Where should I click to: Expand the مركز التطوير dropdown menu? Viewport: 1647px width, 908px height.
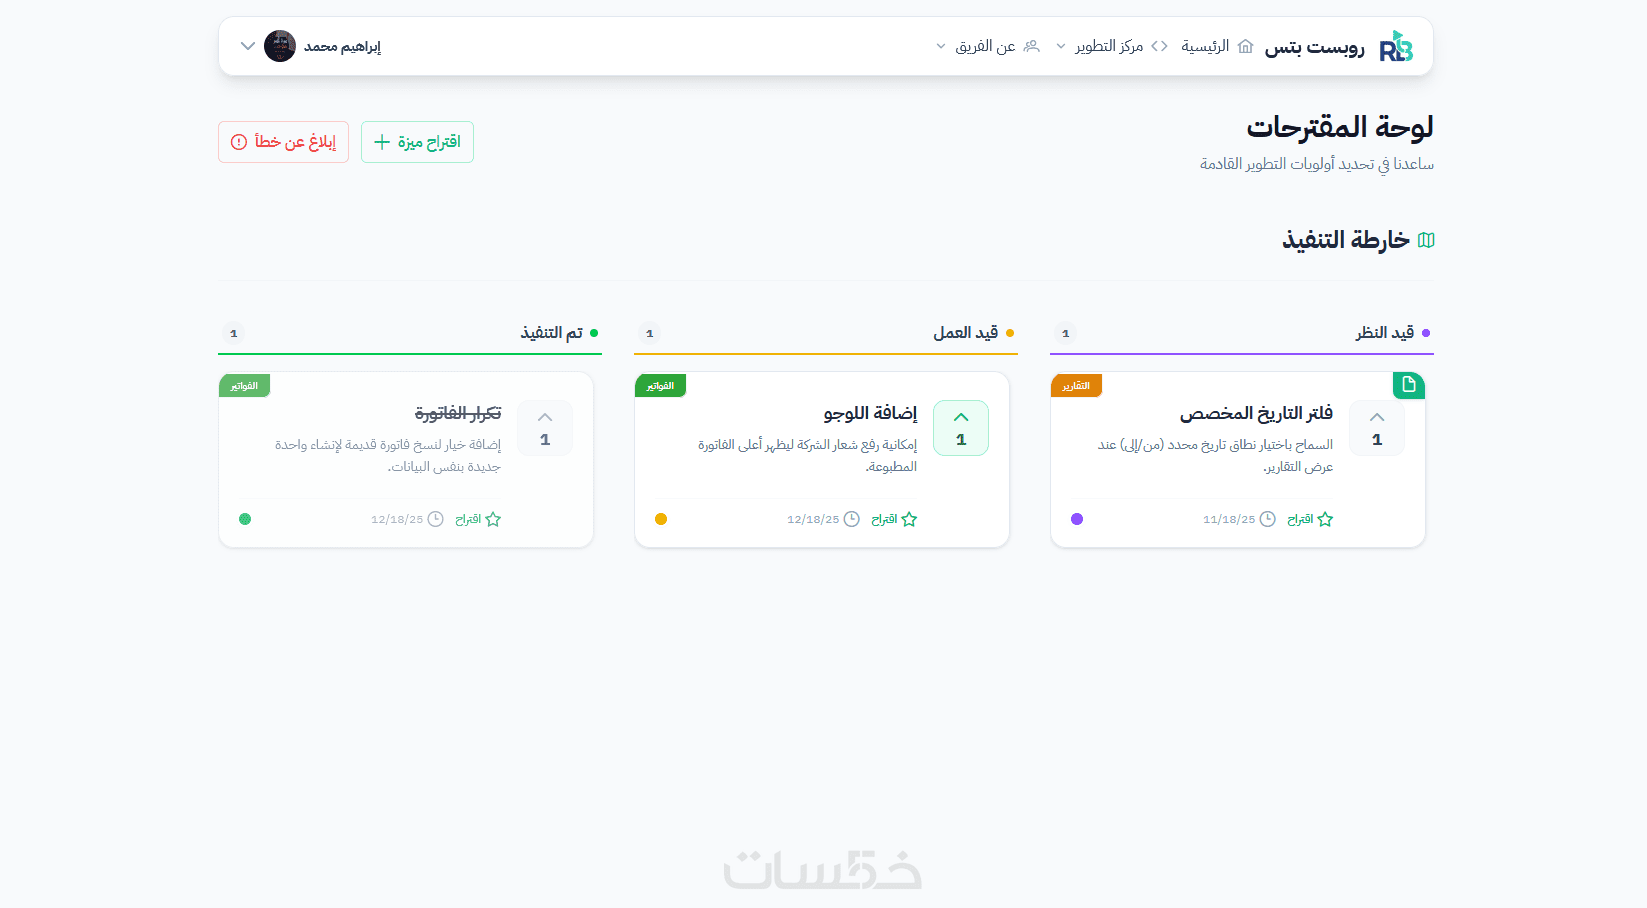[1110, 46]
